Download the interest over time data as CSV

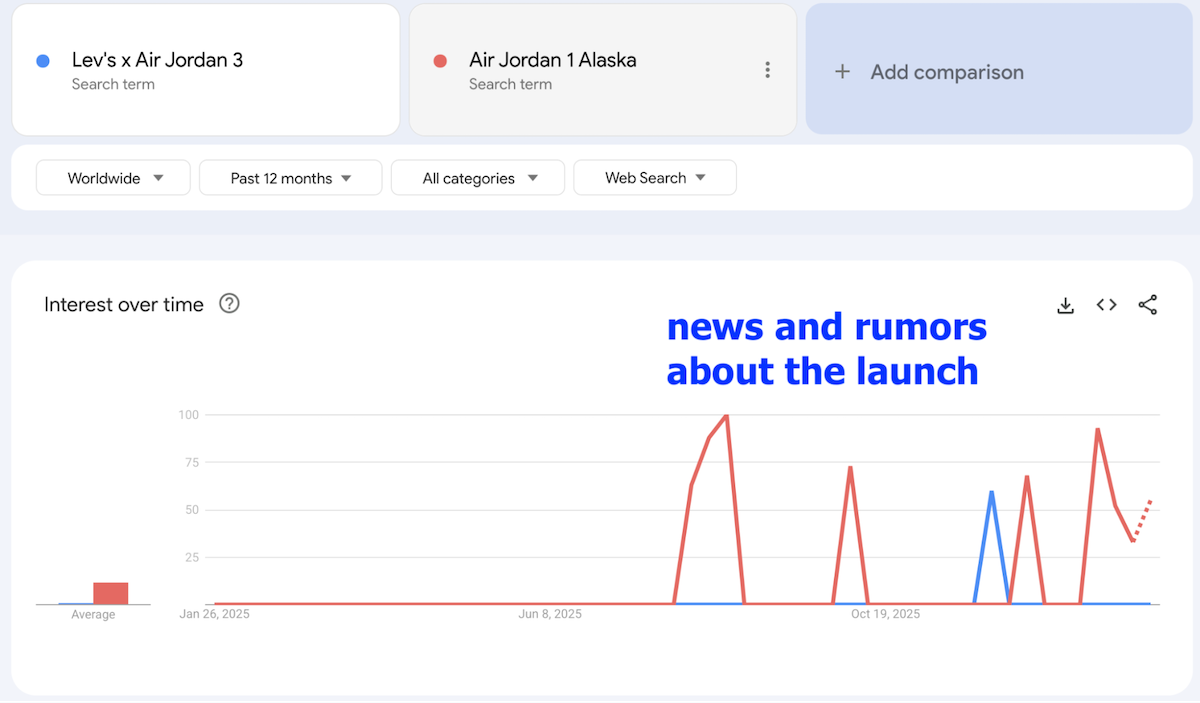(1065, 305)
